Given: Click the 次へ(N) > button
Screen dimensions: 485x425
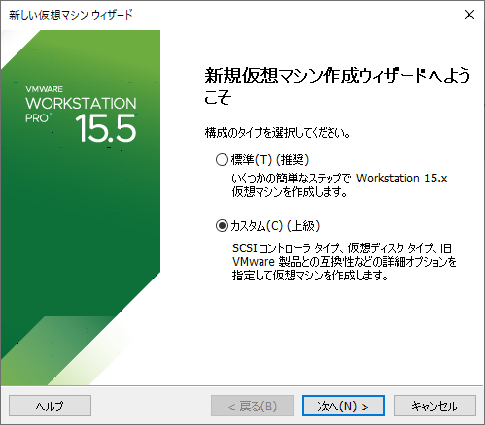Looking at the screenshot, I should coord(343,406).
